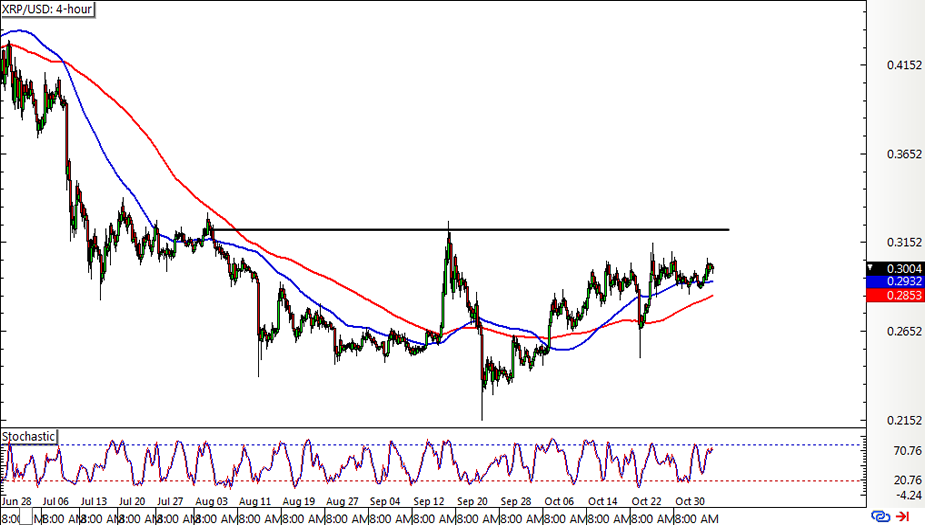Click the Jun 28 date label
Image resolution: width=925 pixels, height=525 pixels.
point(17,501)
